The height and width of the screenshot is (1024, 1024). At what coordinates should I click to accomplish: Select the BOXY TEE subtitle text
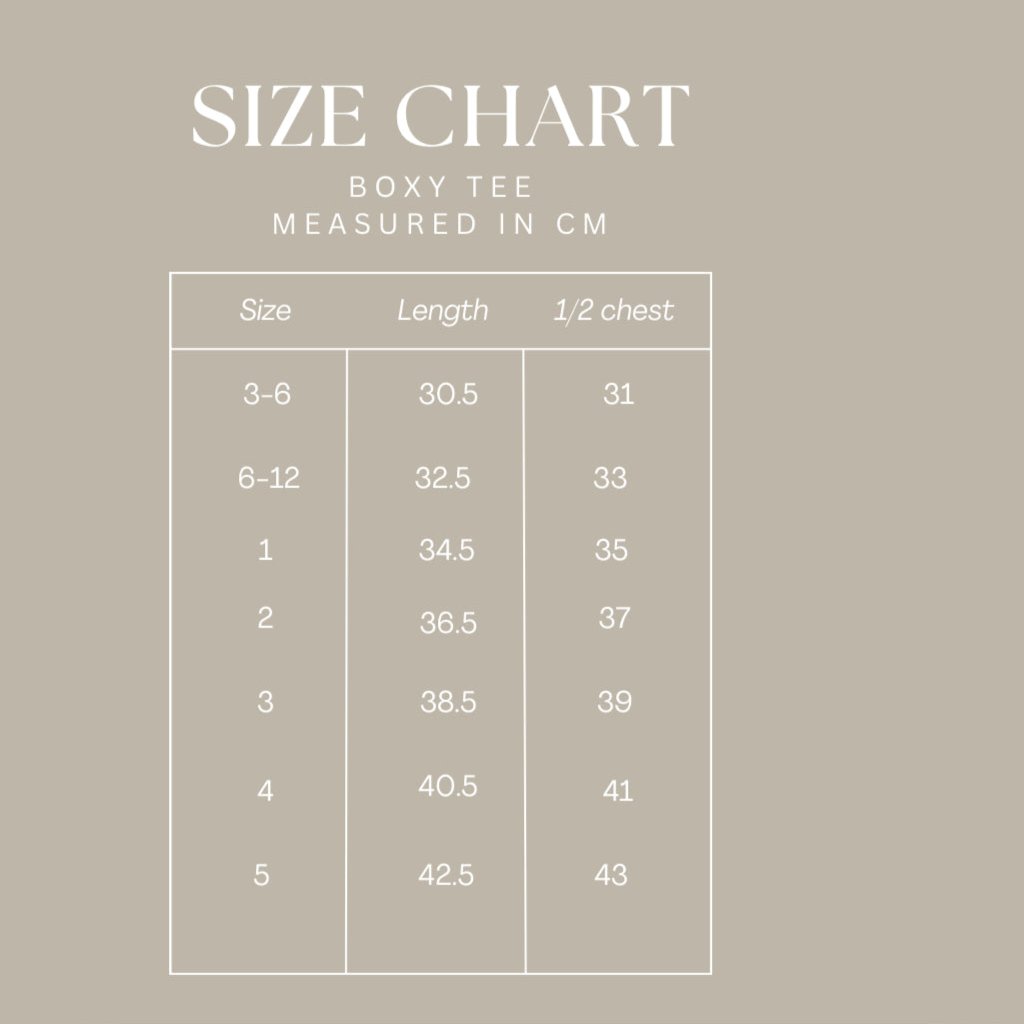point(440,187)
